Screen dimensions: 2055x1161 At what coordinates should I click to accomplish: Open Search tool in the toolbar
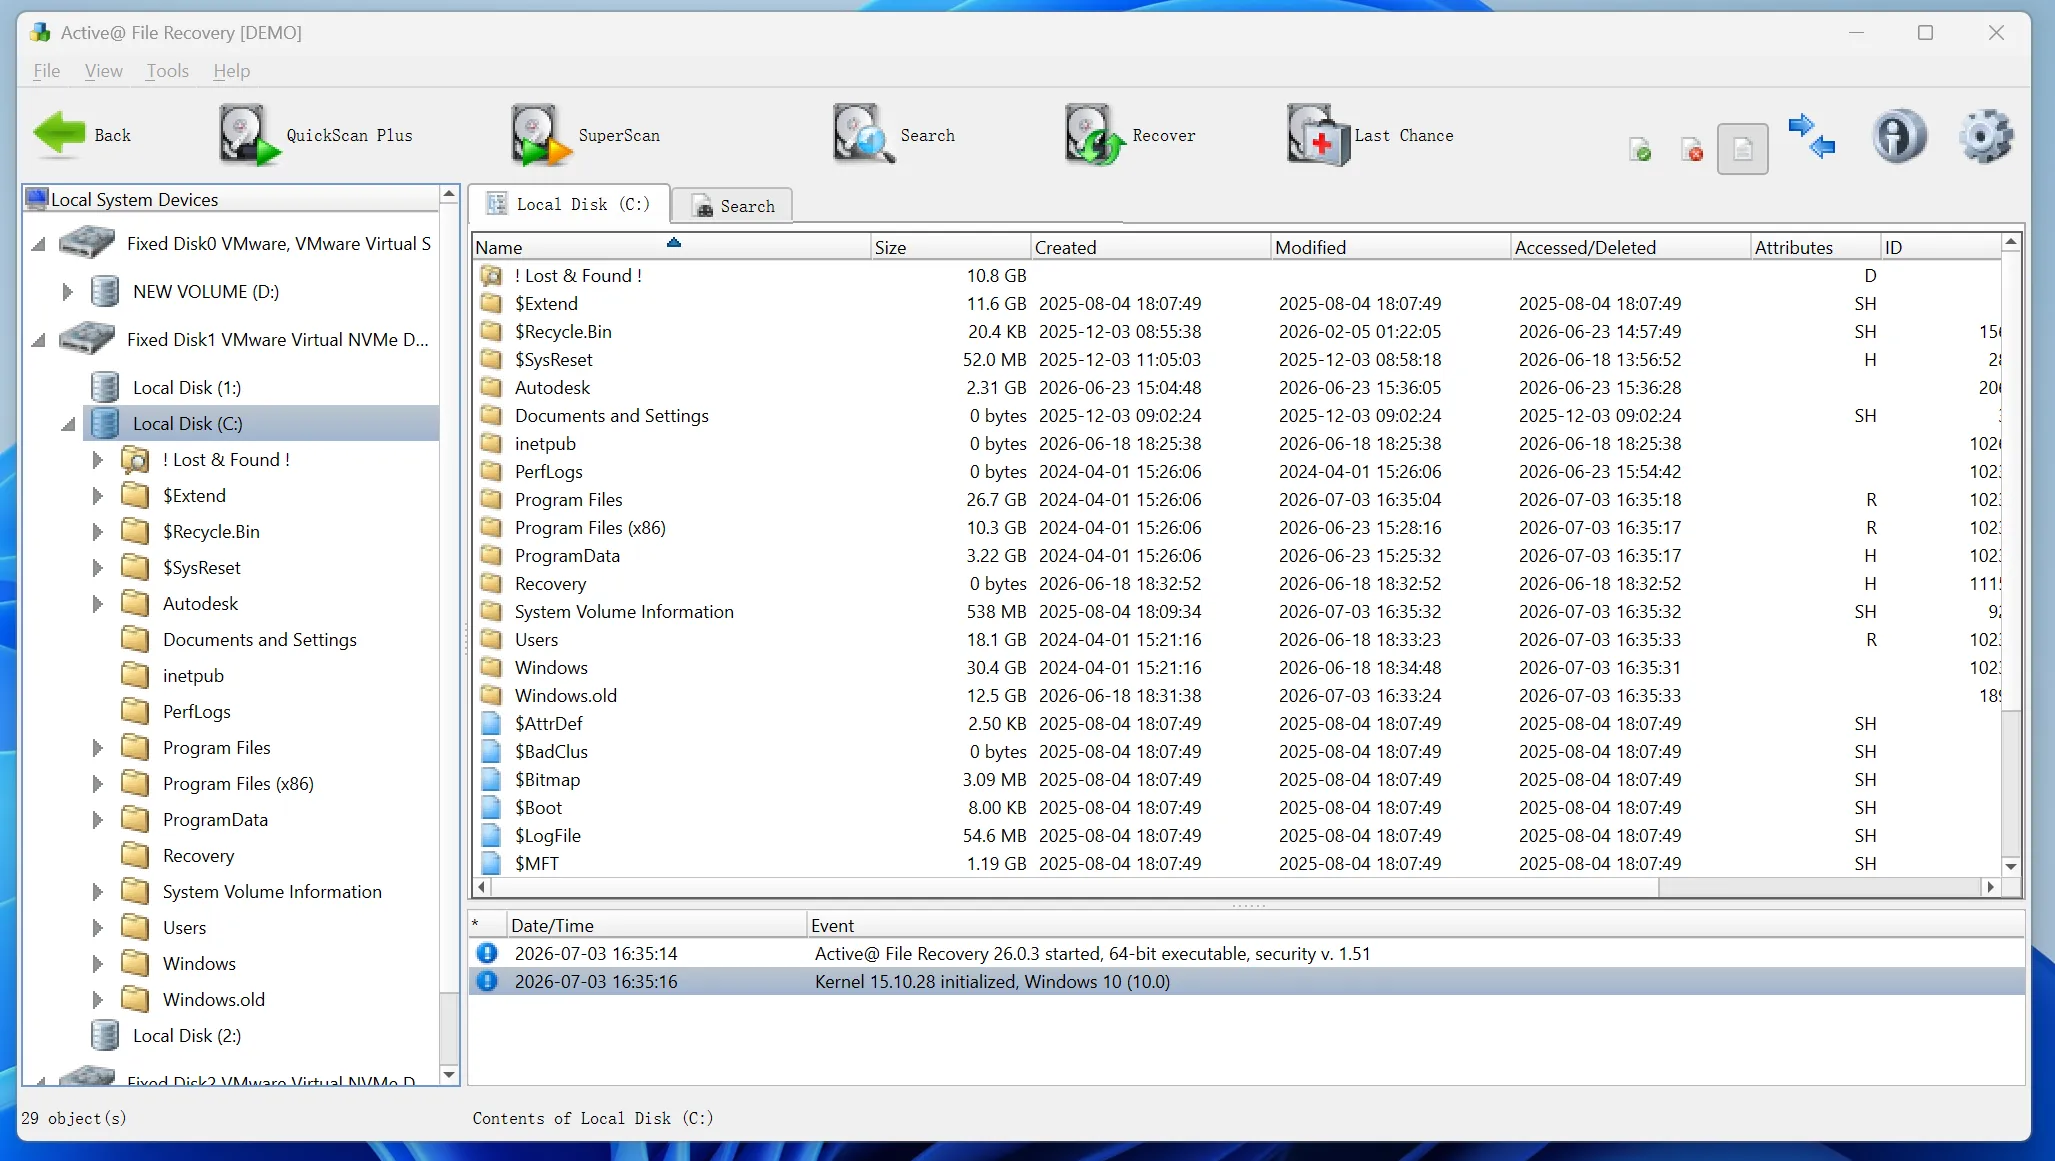tap(894, 135)
